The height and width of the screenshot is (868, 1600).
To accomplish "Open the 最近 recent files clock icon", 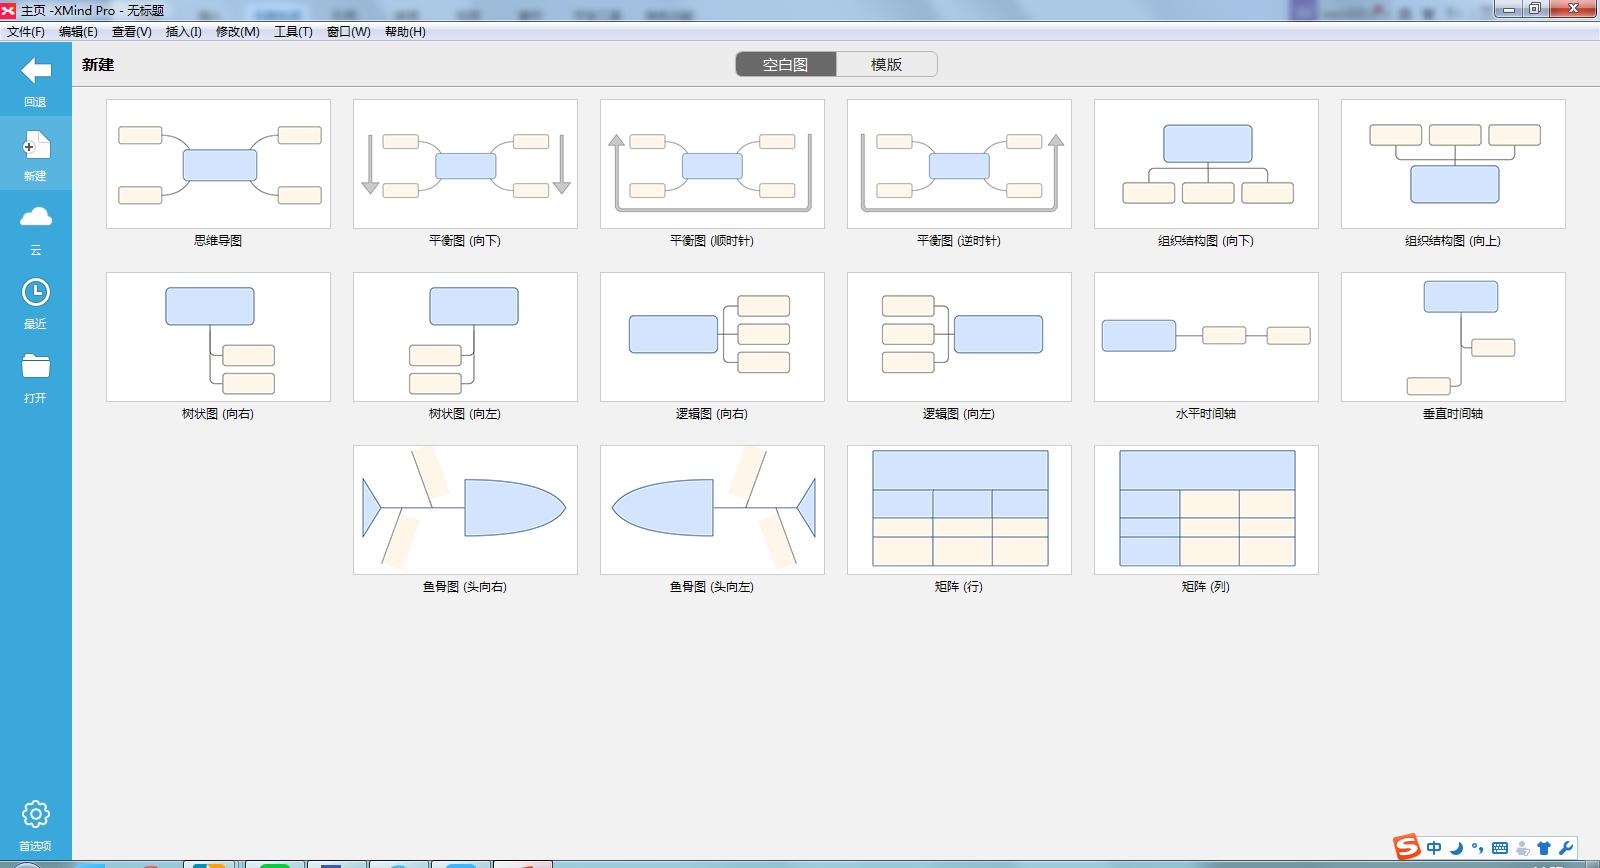I will pyautogui.click(x=36, y=293).
